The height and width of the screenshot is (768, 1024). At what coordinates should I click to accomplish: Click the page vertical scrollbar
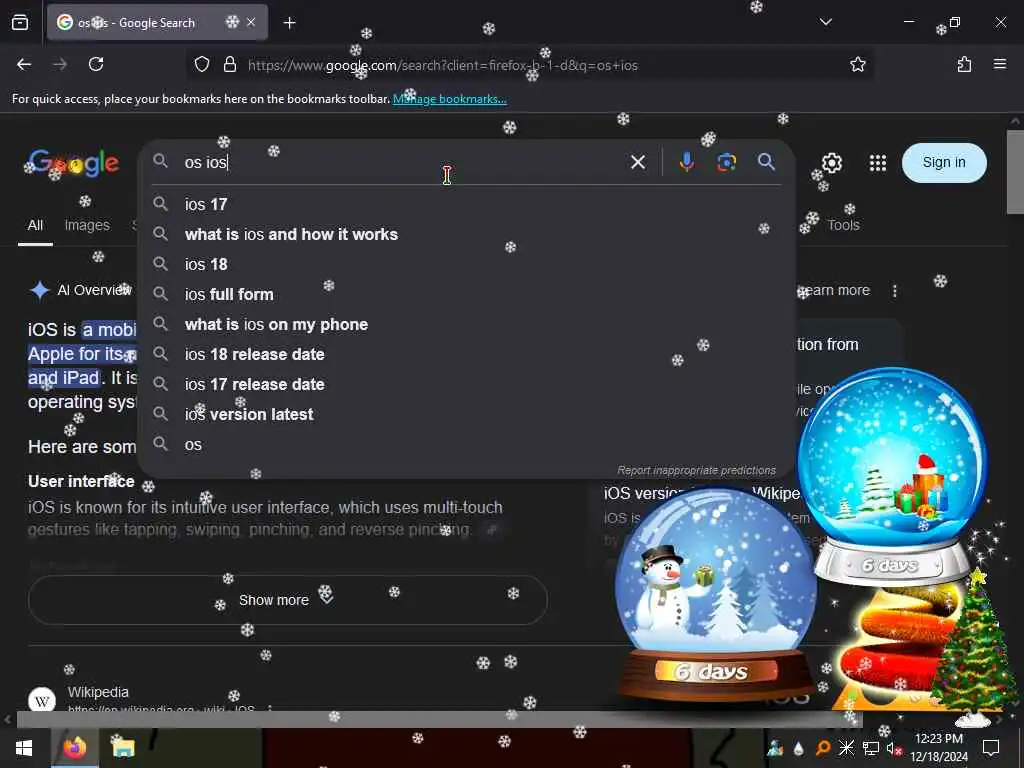(1015, 172)
